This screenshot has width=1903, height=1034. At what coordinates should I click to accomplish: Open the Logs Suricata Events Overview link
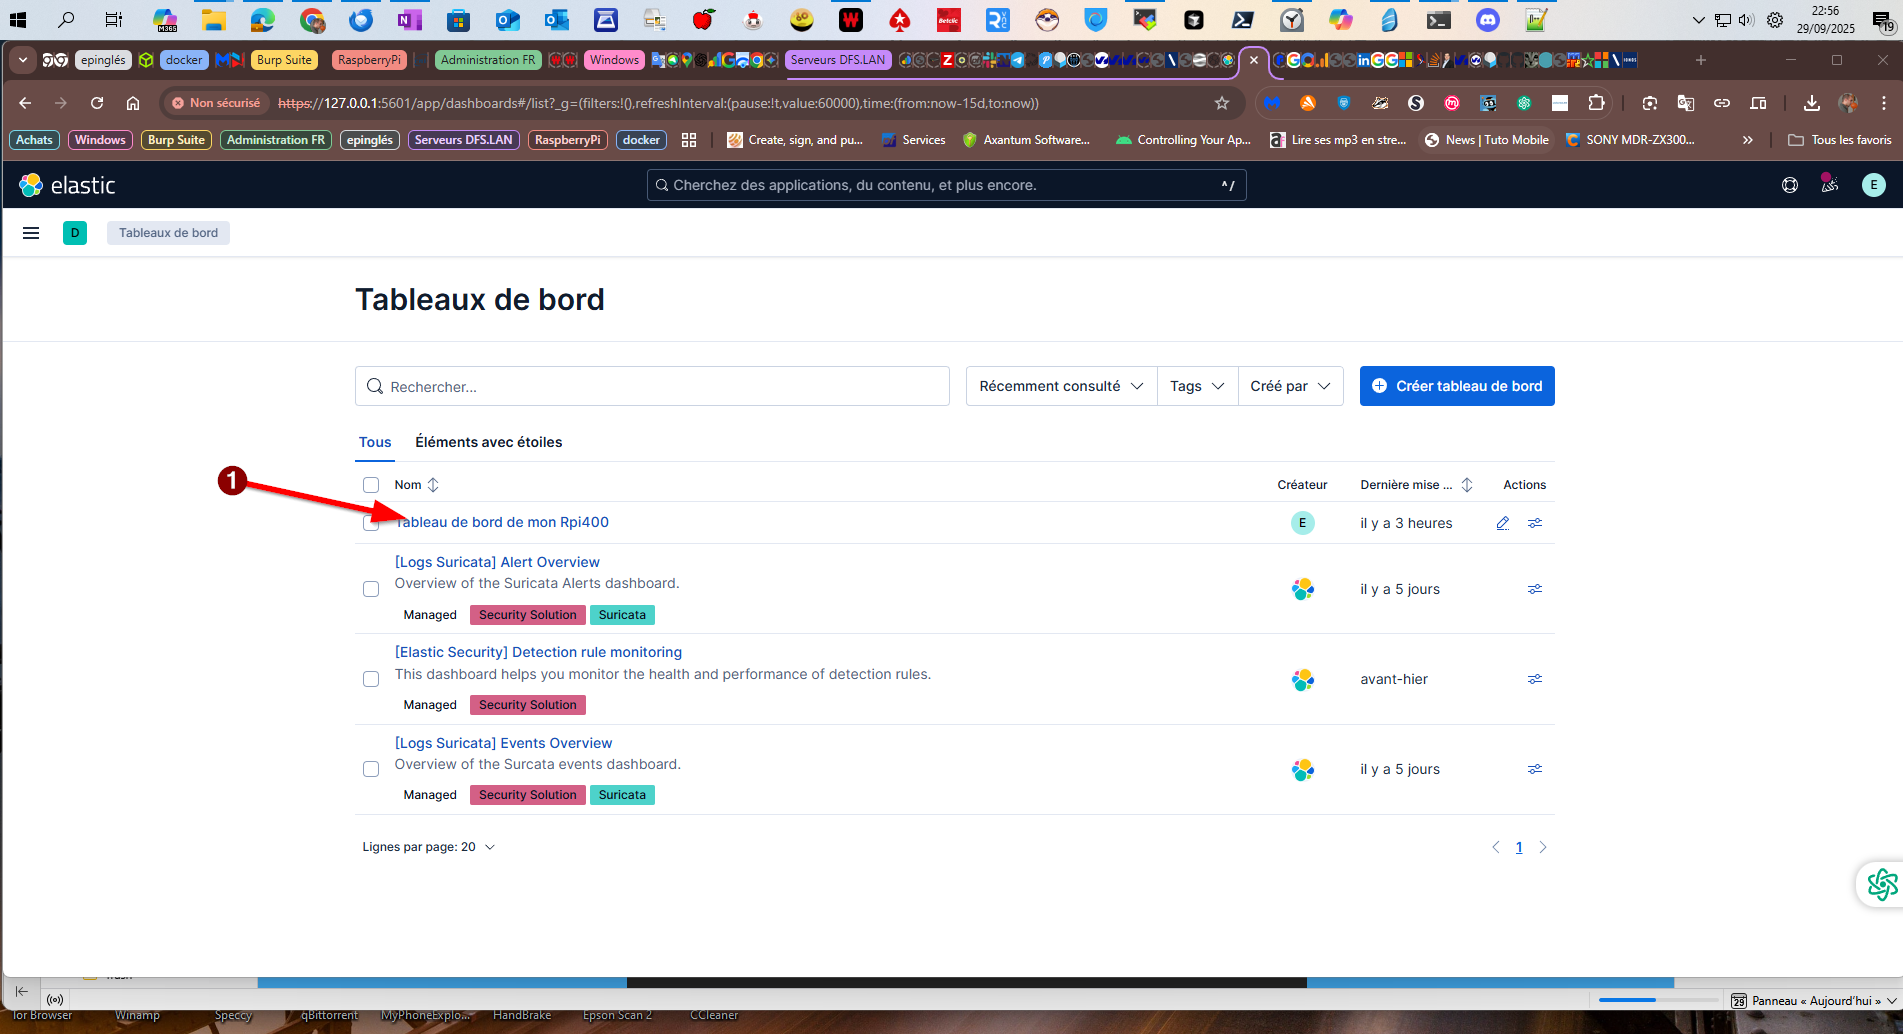[x=503, y=743]
